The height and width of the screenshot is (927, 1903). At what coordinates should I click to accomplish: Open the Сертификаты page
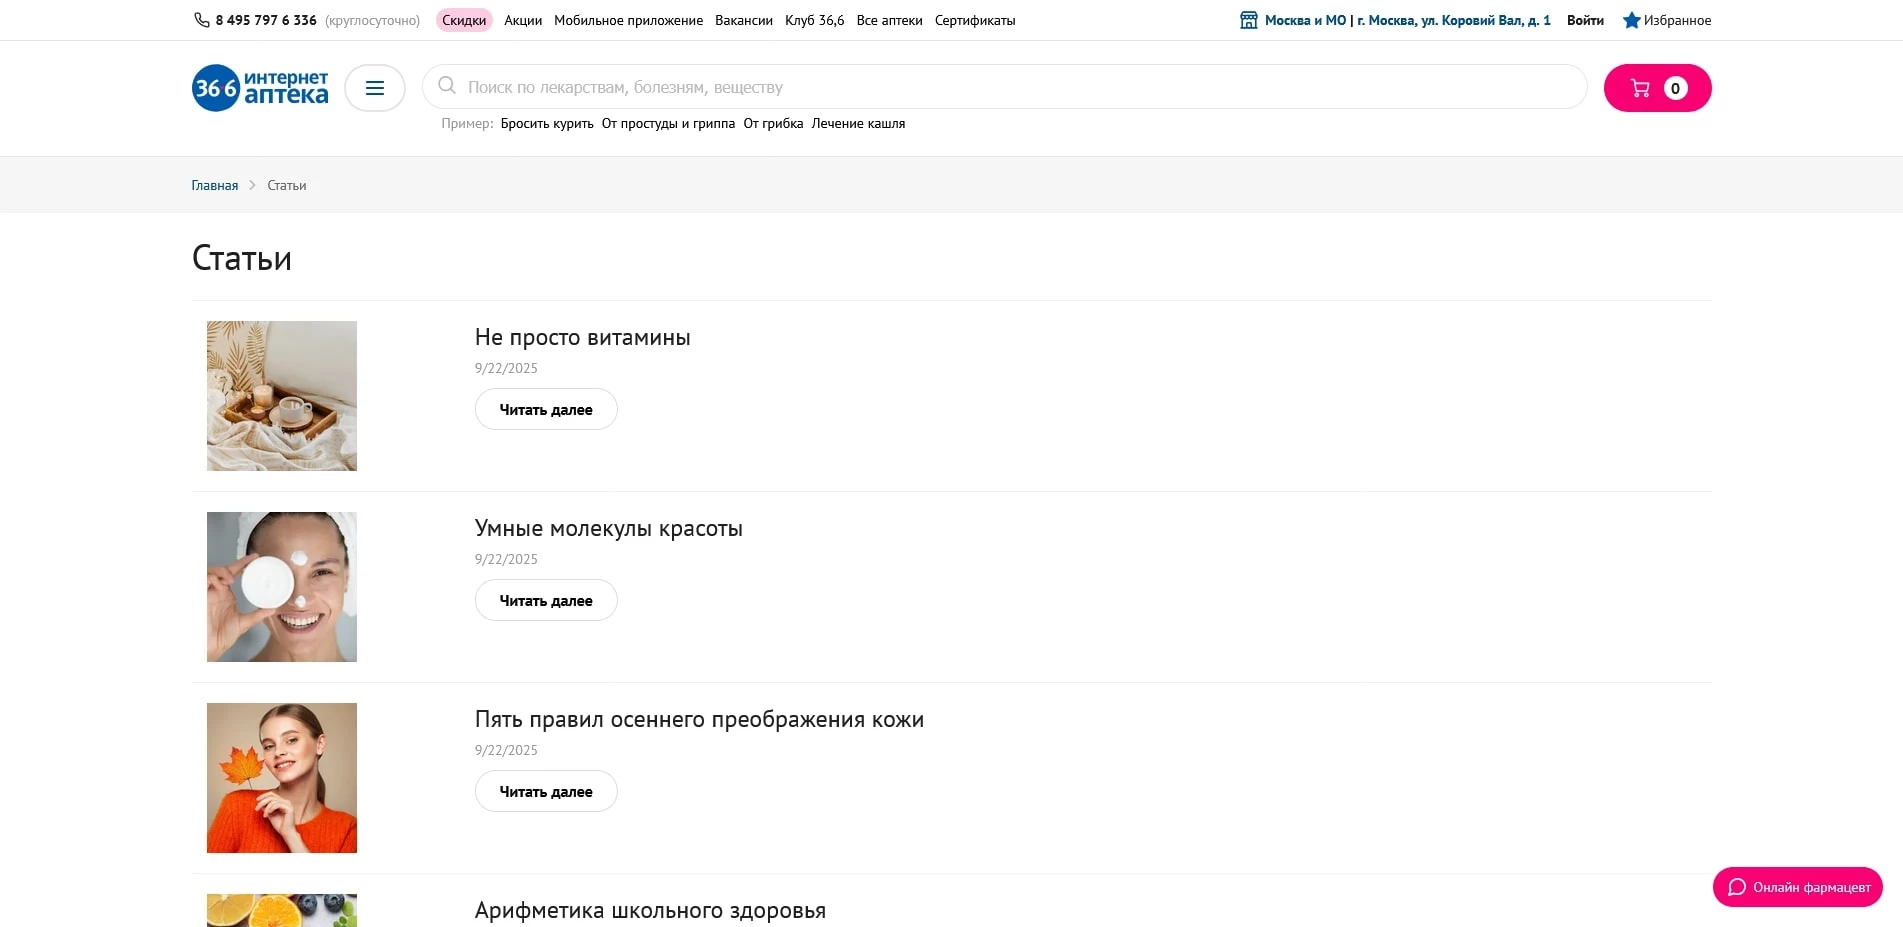click(x=974, y=20)
